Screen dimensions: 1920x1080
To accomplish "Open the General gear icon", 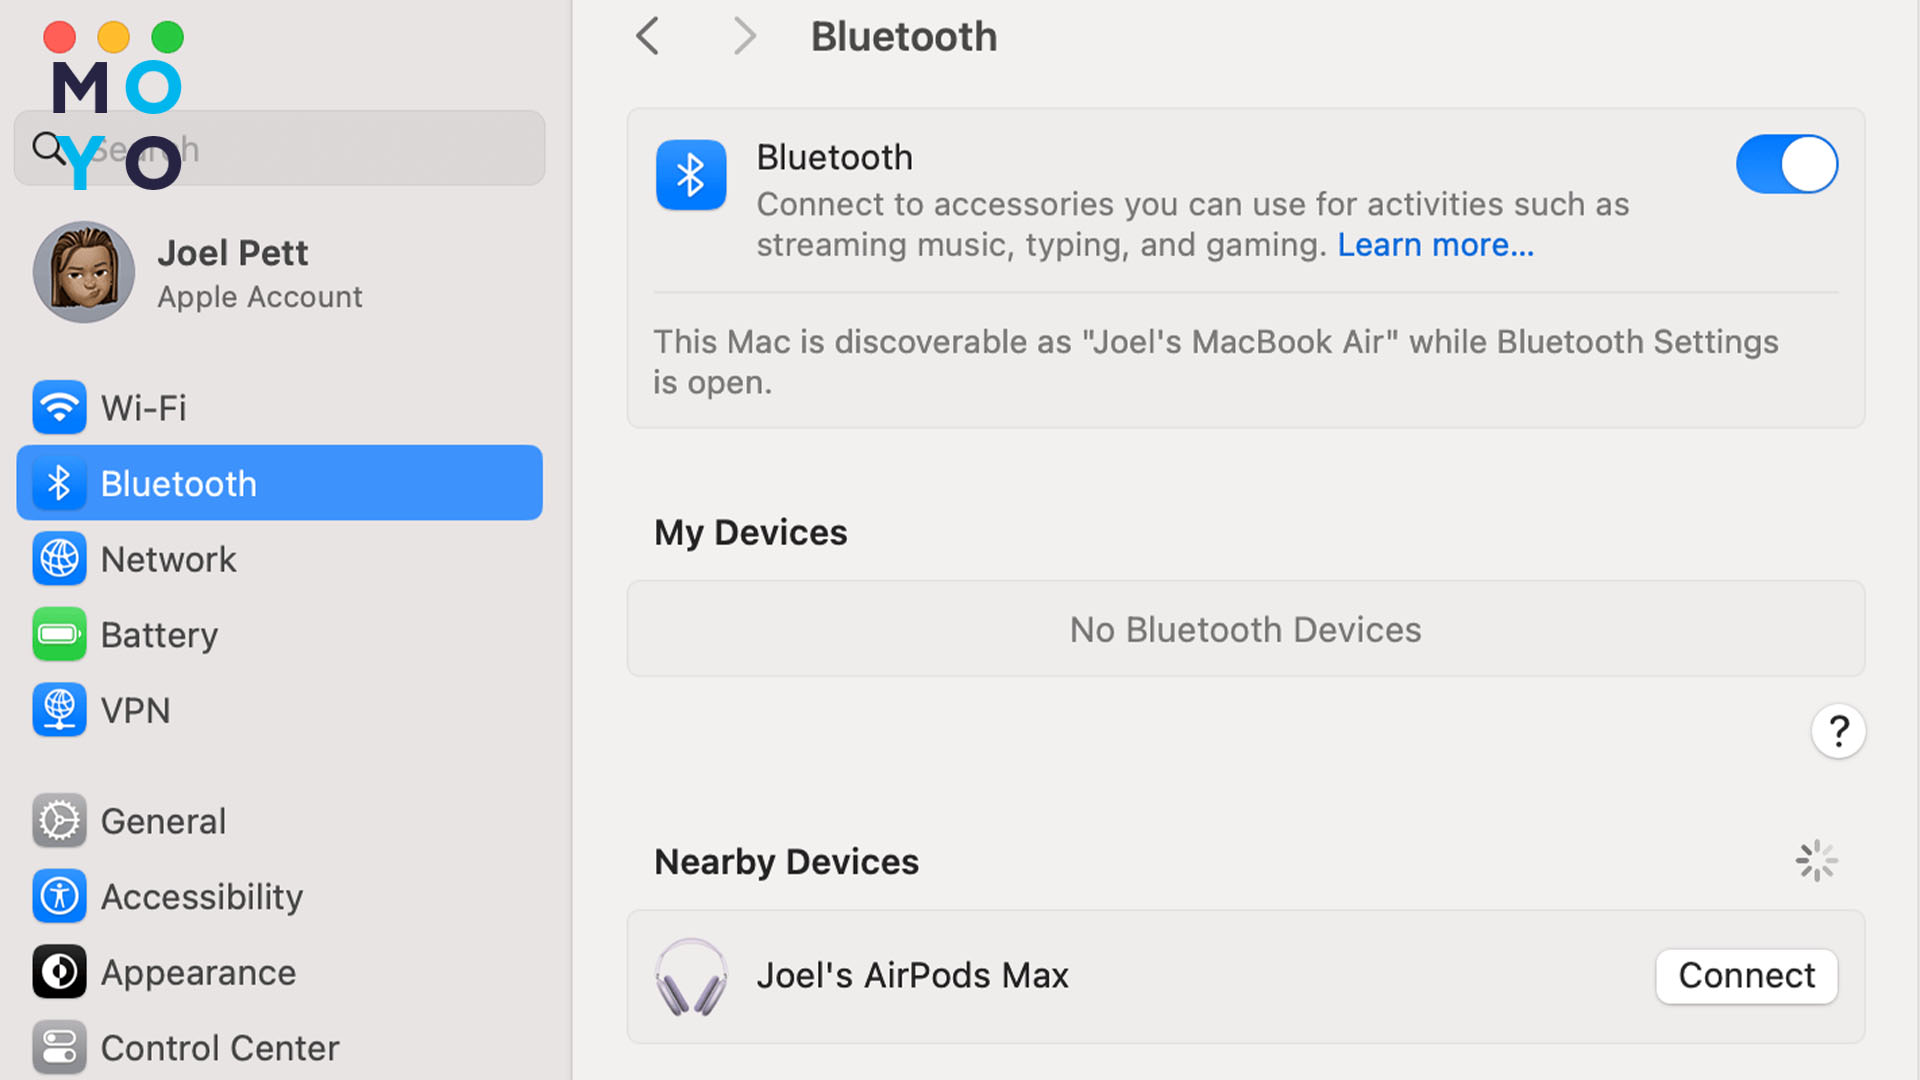I will pos(59,821).
